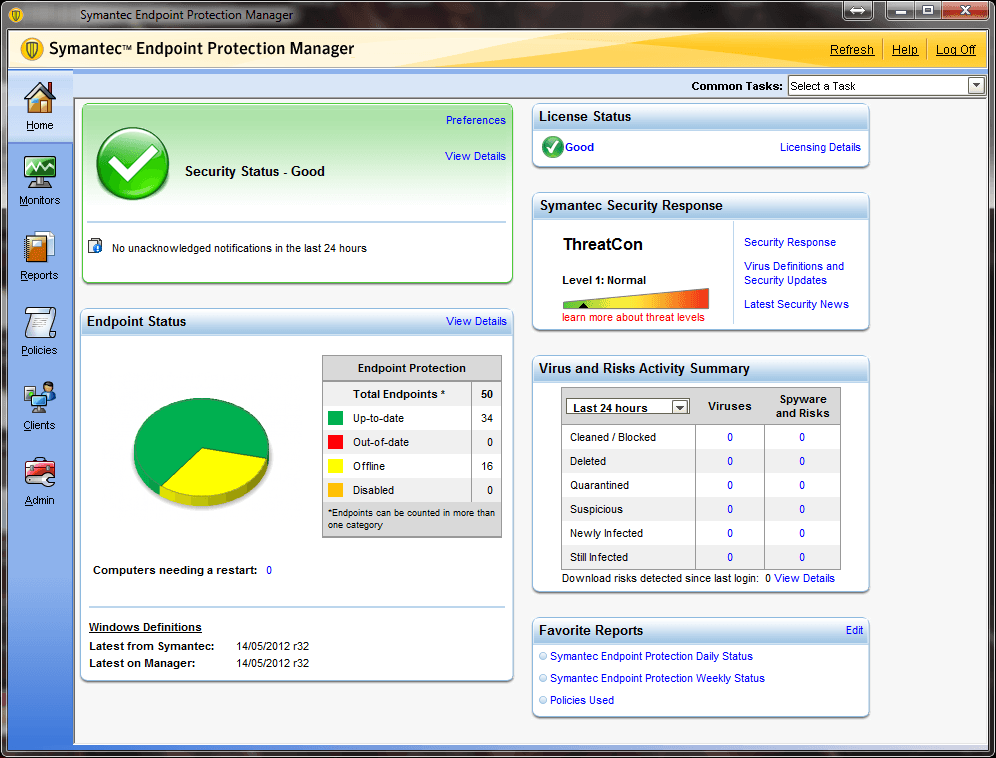
Task: Click the green Up-to-date legend swatch
Action: click(335, 418)
